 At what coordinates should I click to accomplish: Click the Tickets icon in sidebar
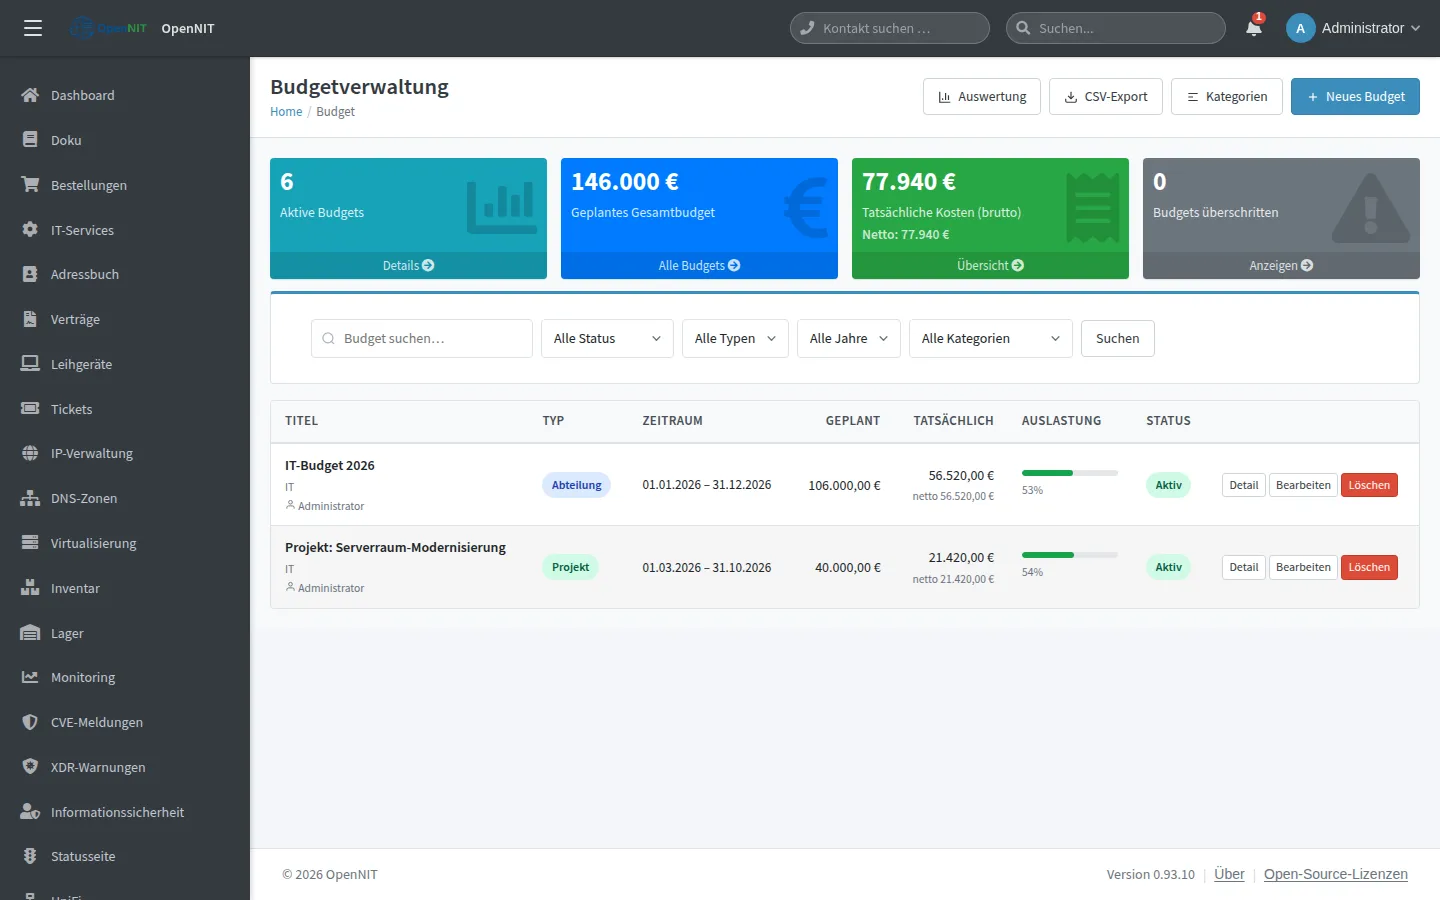pyautogui.click(x=30, y=409)
